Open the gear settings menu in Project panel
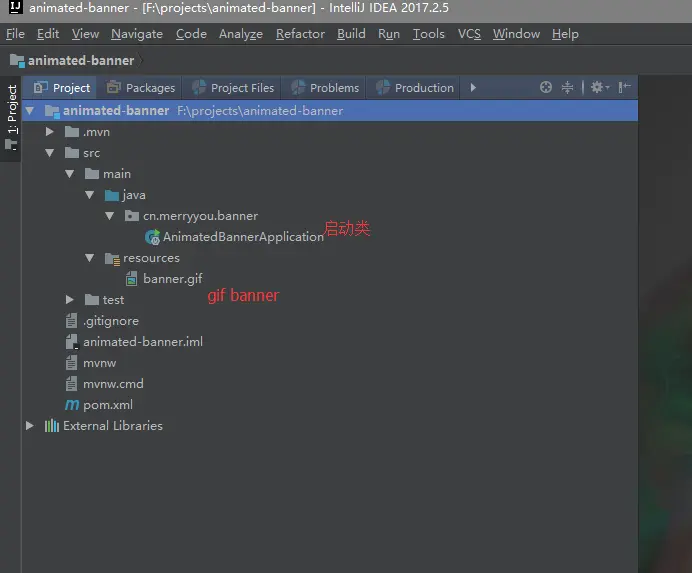The height and width of the screenshot is (573, 692). click(600, 87)
